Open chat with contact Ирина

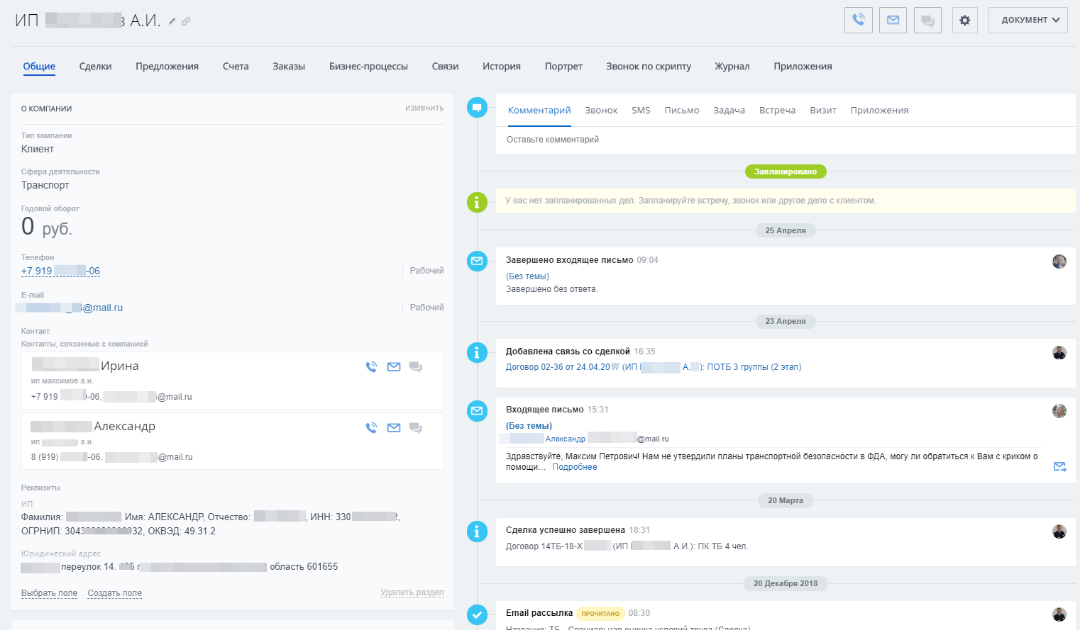(415, 367)
